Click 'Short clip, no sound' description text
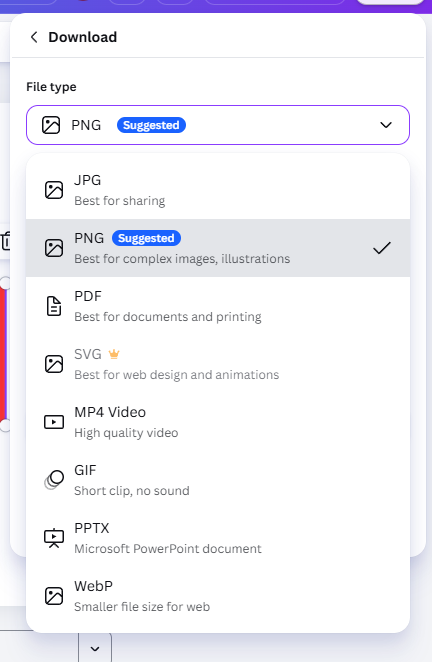 point(132,491)
